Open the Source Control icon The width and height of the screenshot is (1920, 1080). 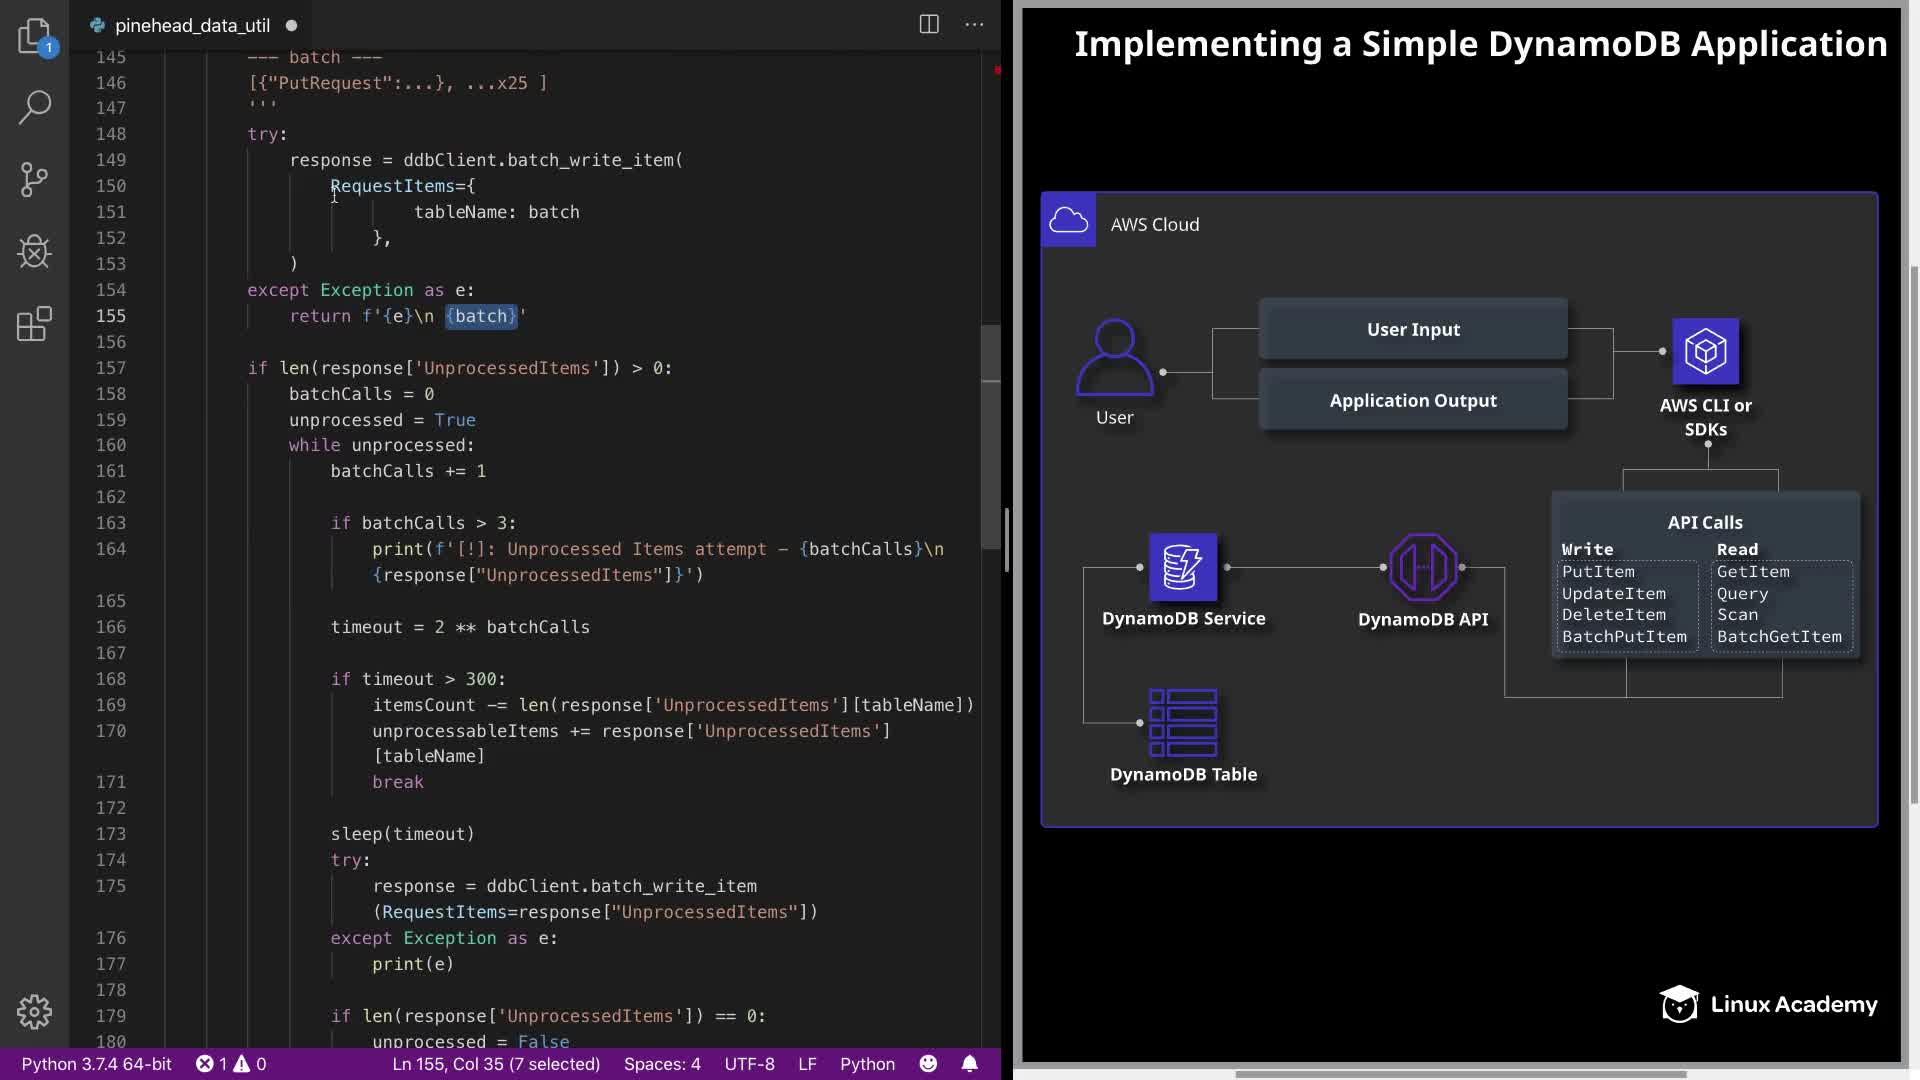(x=35, y=180)
